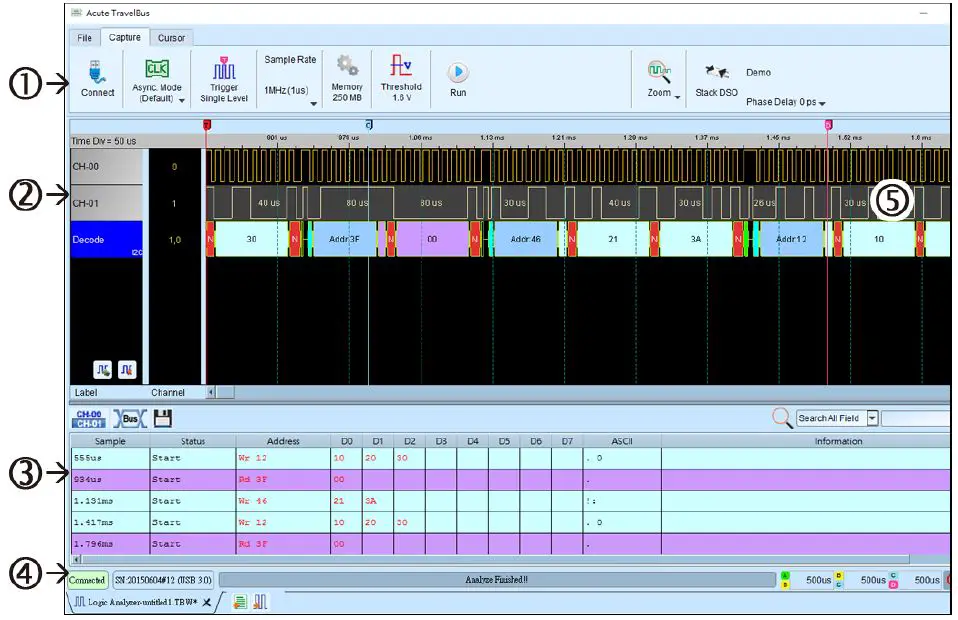Click the blue Decode channel label

106,240
